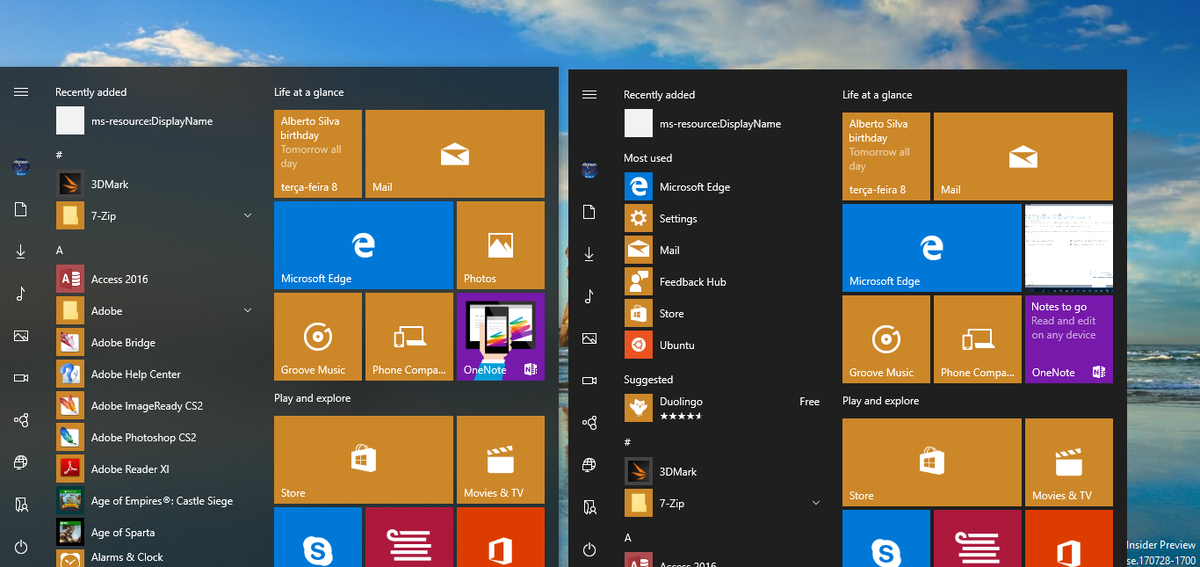Click the user account avatar in left sidebar

(21, 167)
